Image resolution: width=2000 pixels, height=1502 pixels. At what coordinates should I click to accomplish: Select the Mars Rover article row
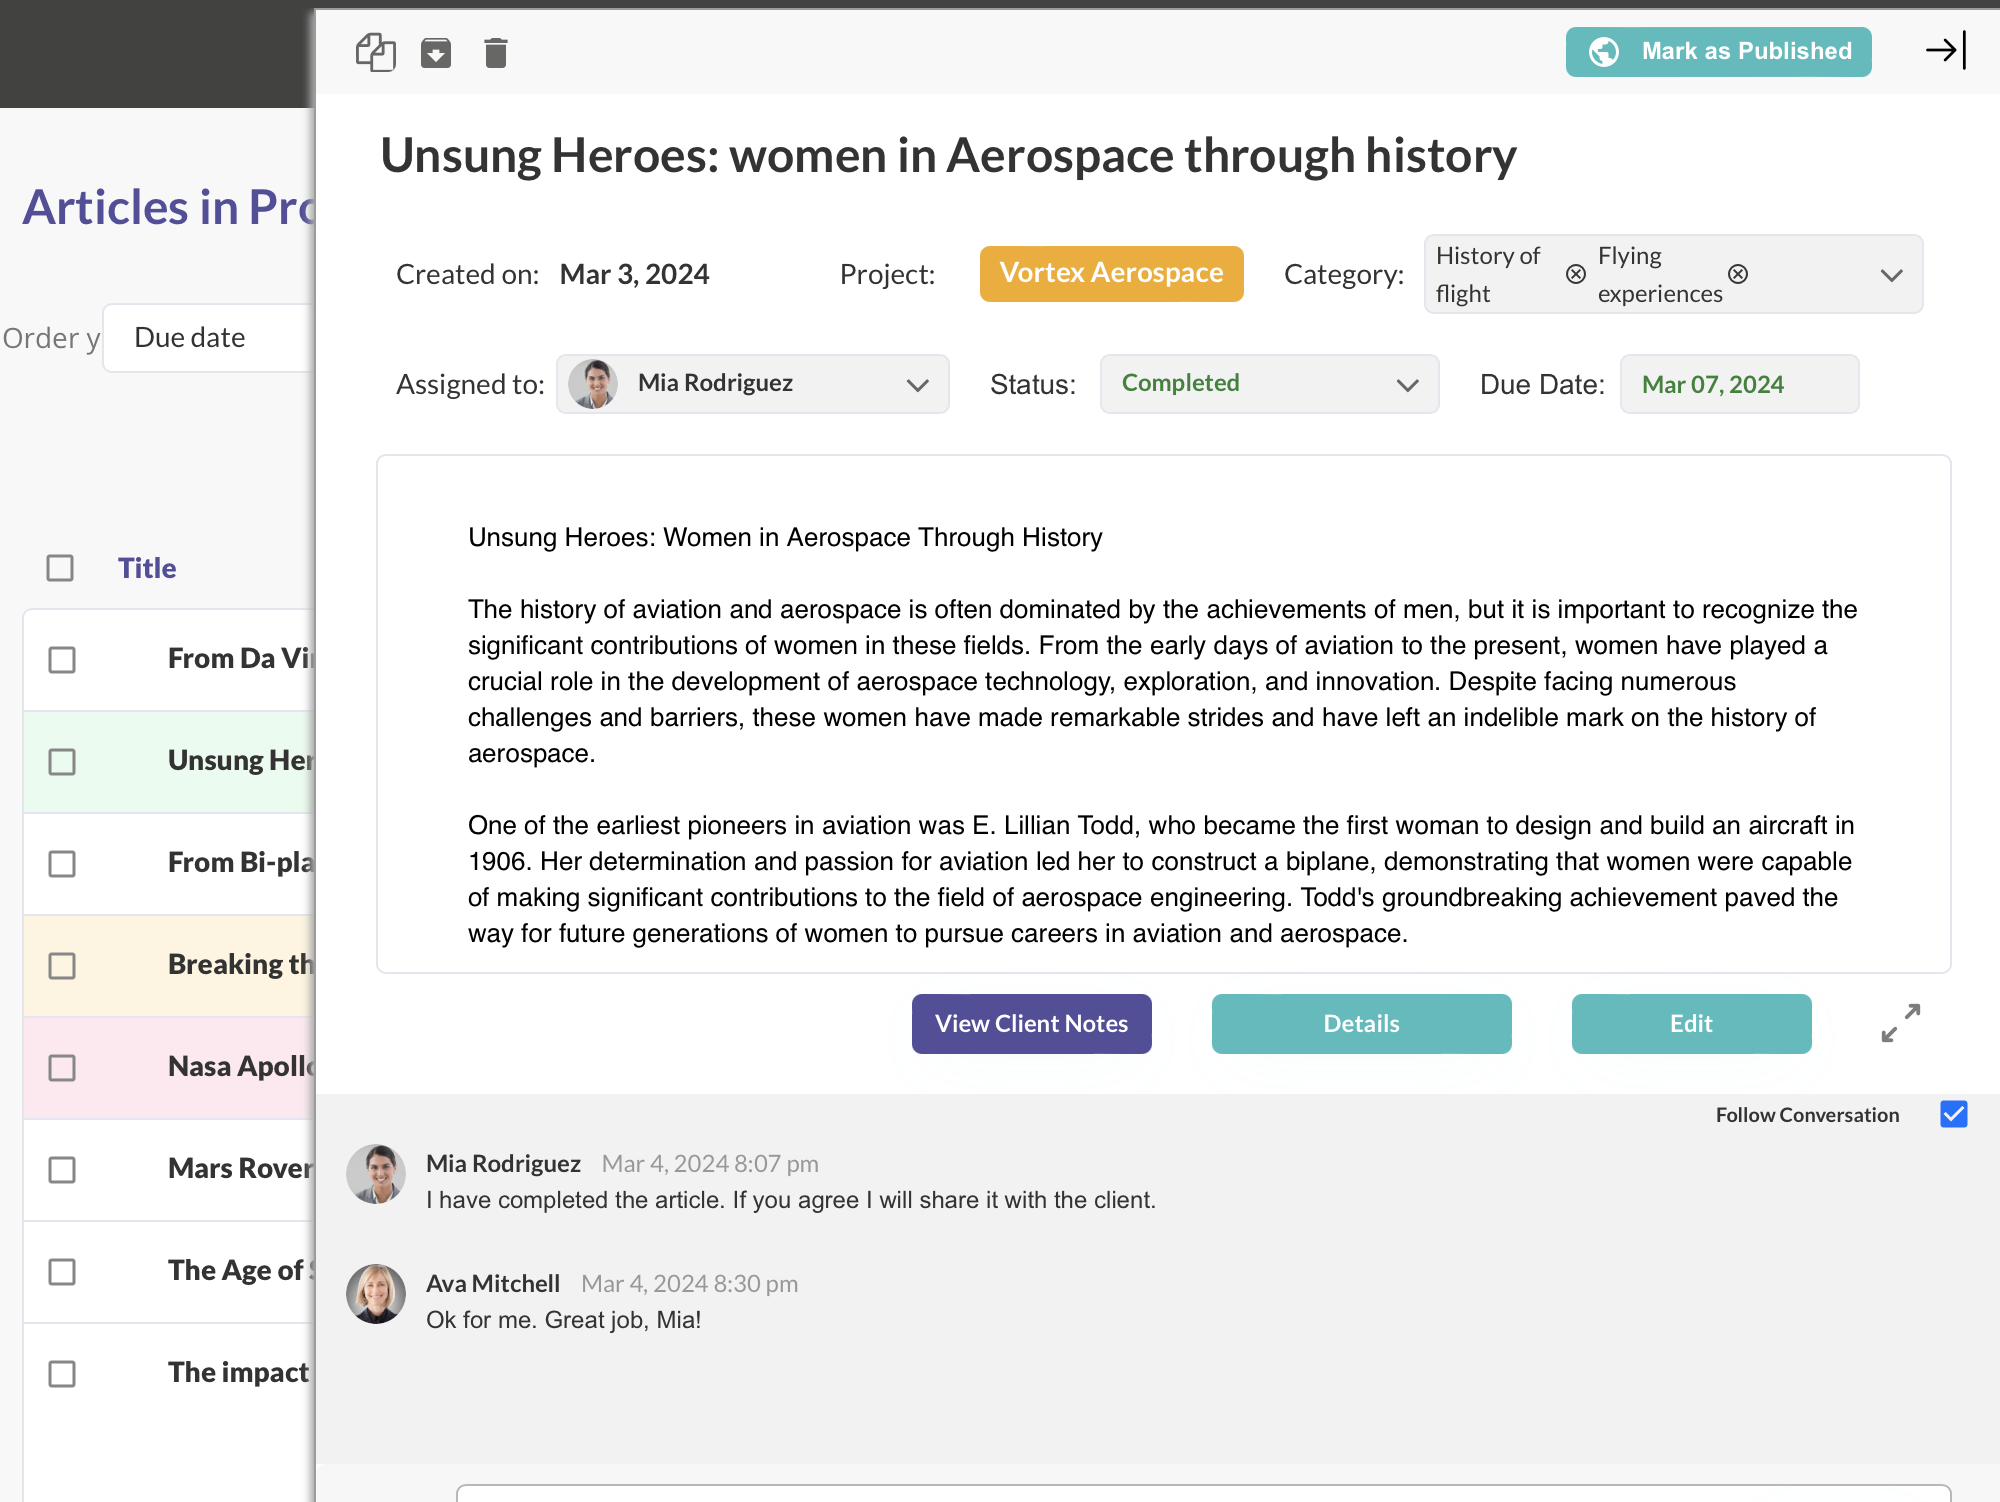240,1168
